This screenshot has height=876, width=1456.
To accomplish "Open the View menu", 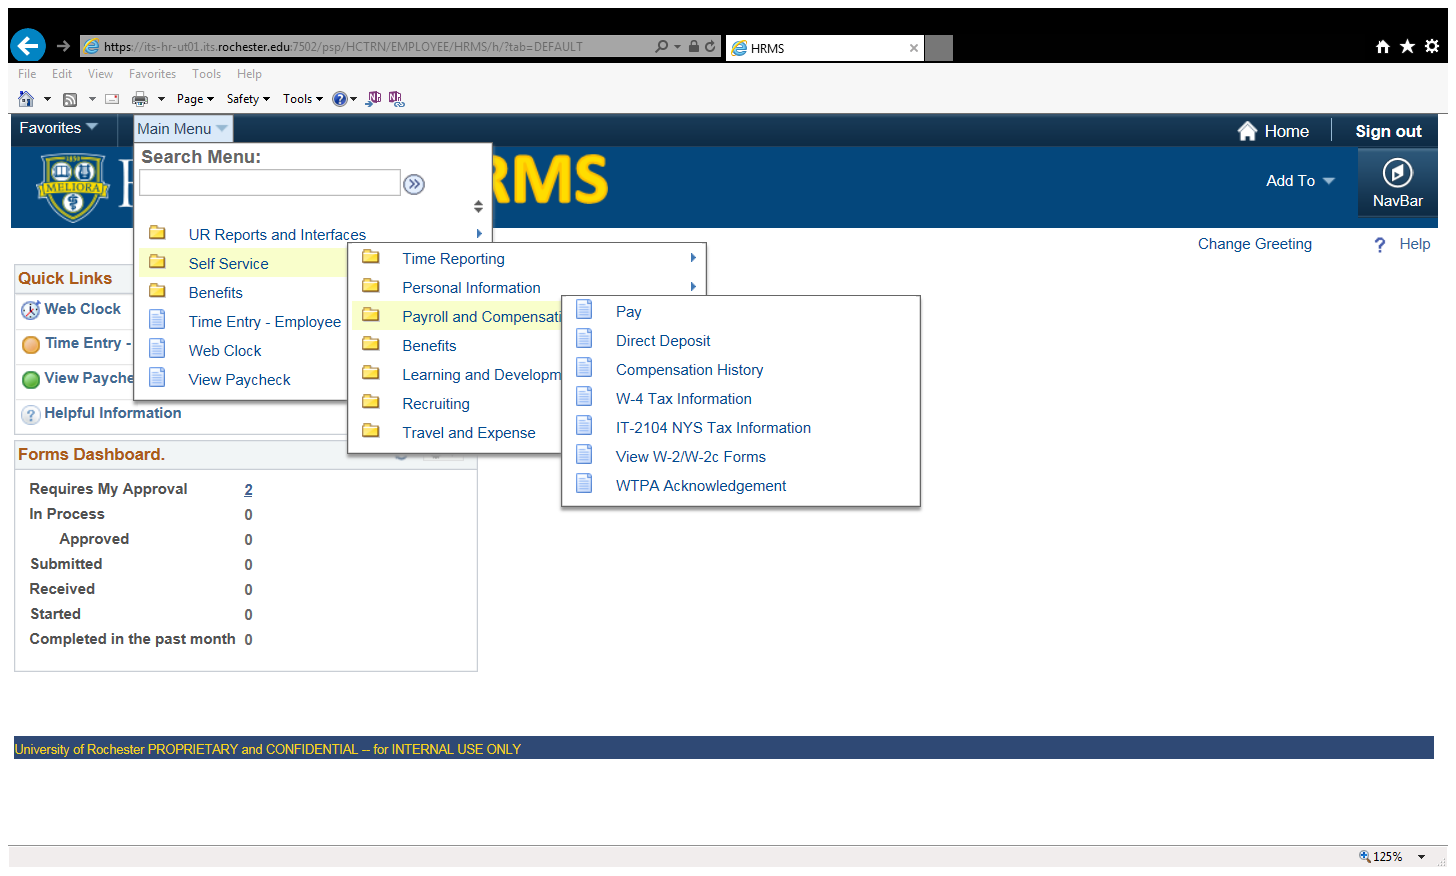I will tap(100, 74).
